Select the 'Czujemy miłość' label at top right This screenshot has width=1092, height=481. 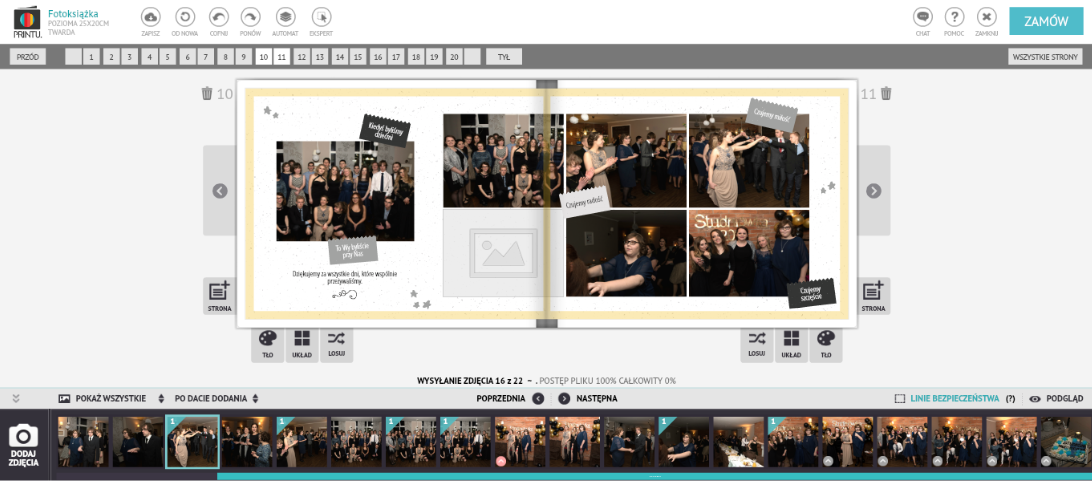[x=774, y=114]
